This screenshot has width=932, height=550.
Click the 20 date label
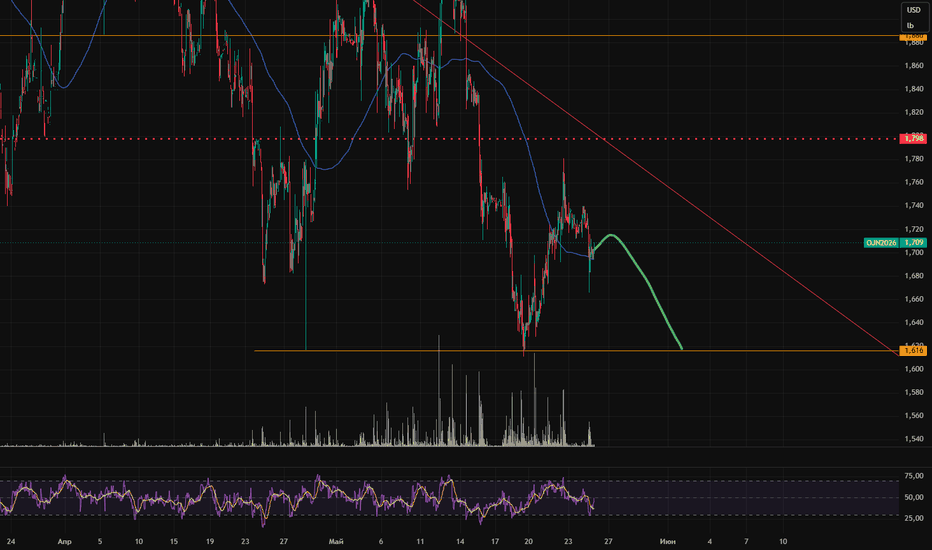pyautogui.click(x=528, y=542)
